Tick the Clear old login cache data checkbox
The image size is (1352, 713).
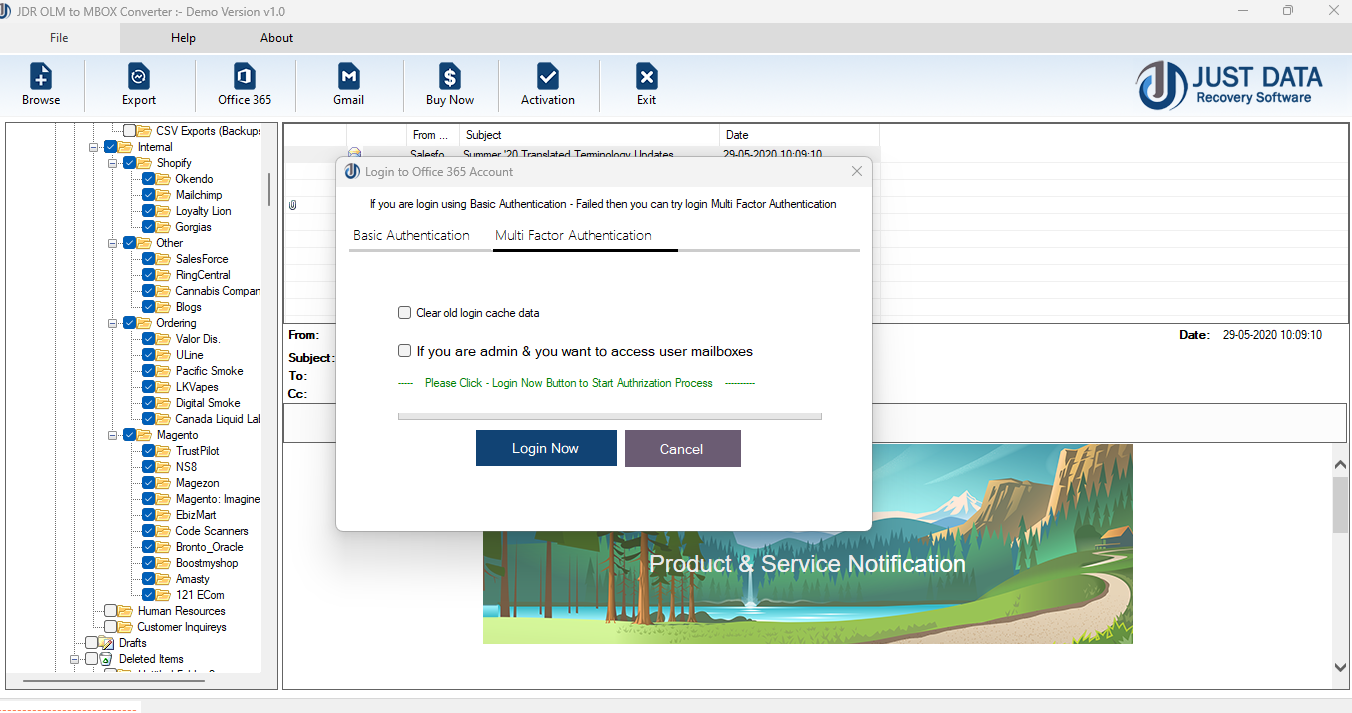405,313
